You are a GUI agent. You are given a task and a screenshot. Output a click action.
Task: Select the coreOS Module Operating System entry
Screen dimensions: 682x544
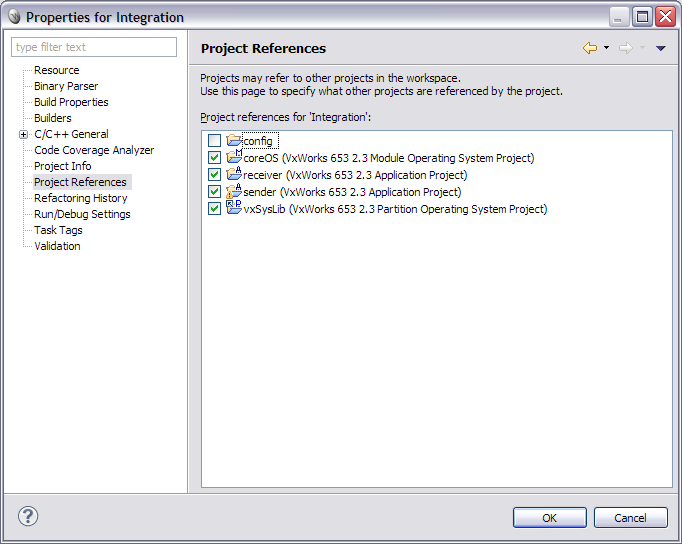click(389, 158)
